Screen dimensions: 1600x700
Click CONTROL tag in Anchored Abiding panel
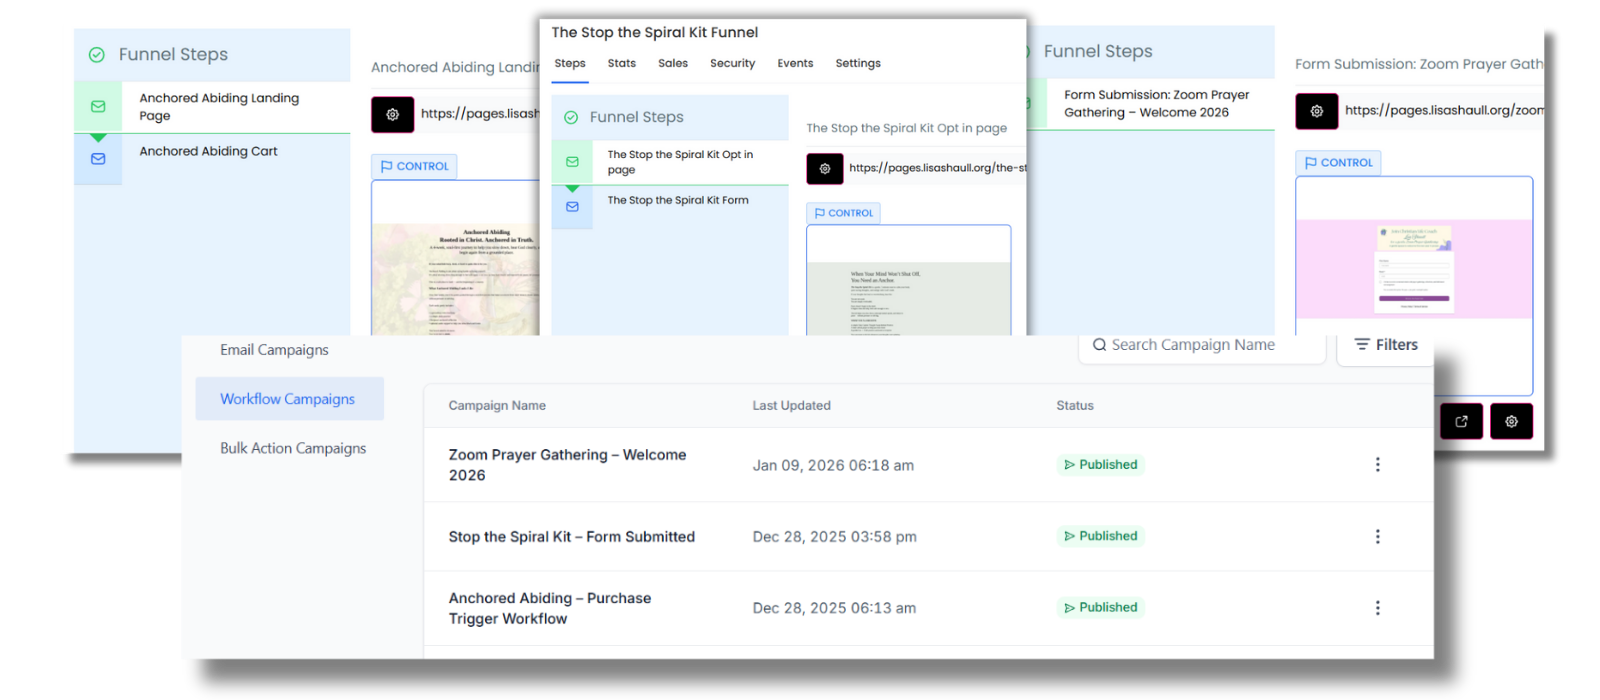pyautogui.click(x=415, y=166)
